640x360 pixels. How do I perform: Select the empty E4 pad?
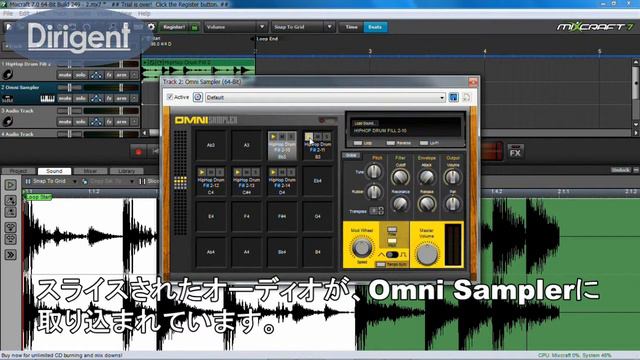(211, 216)
